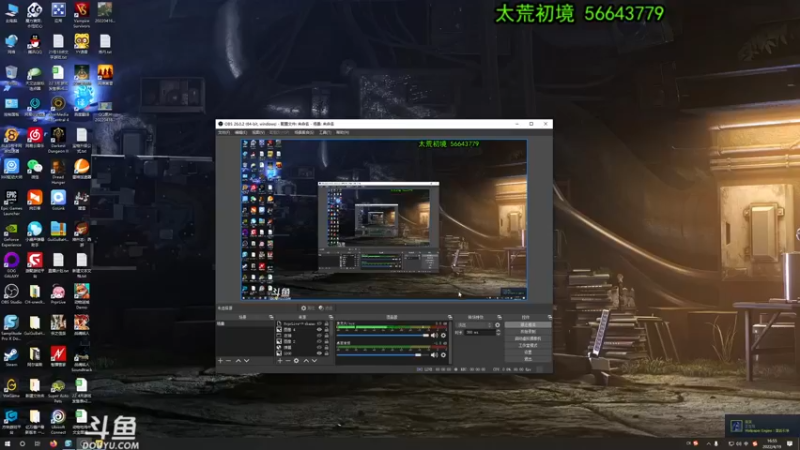Decrease transition duration with the stepper down arrow

pyautogui.click(x=498, y=334)
